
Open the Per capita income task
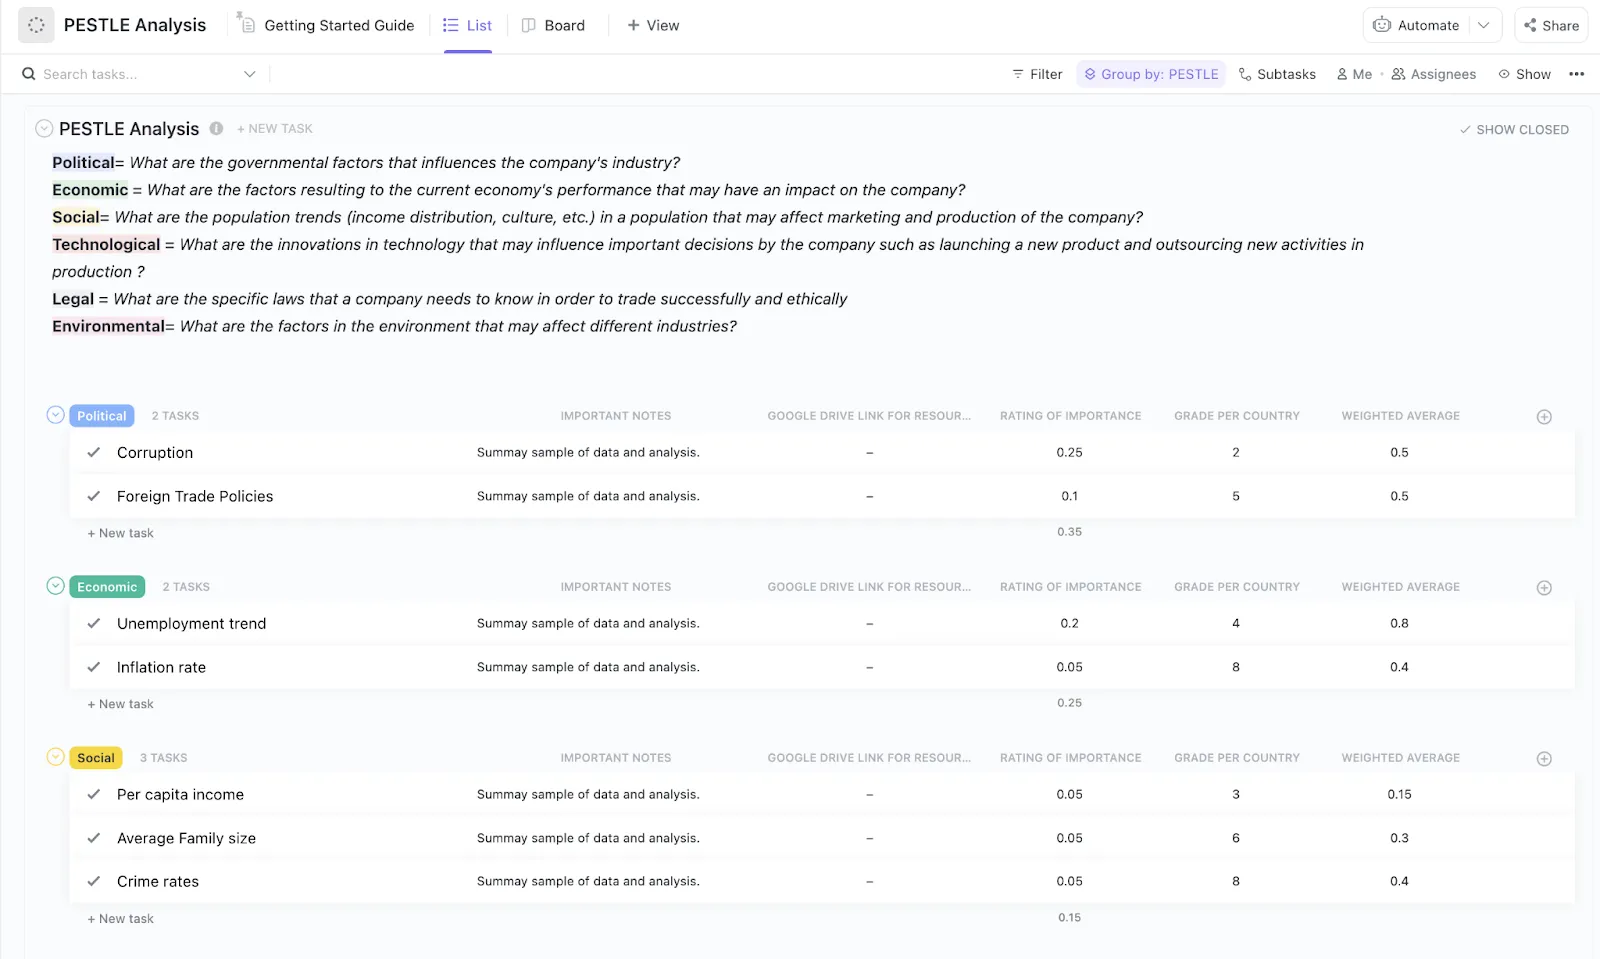(x=180, y=795)
